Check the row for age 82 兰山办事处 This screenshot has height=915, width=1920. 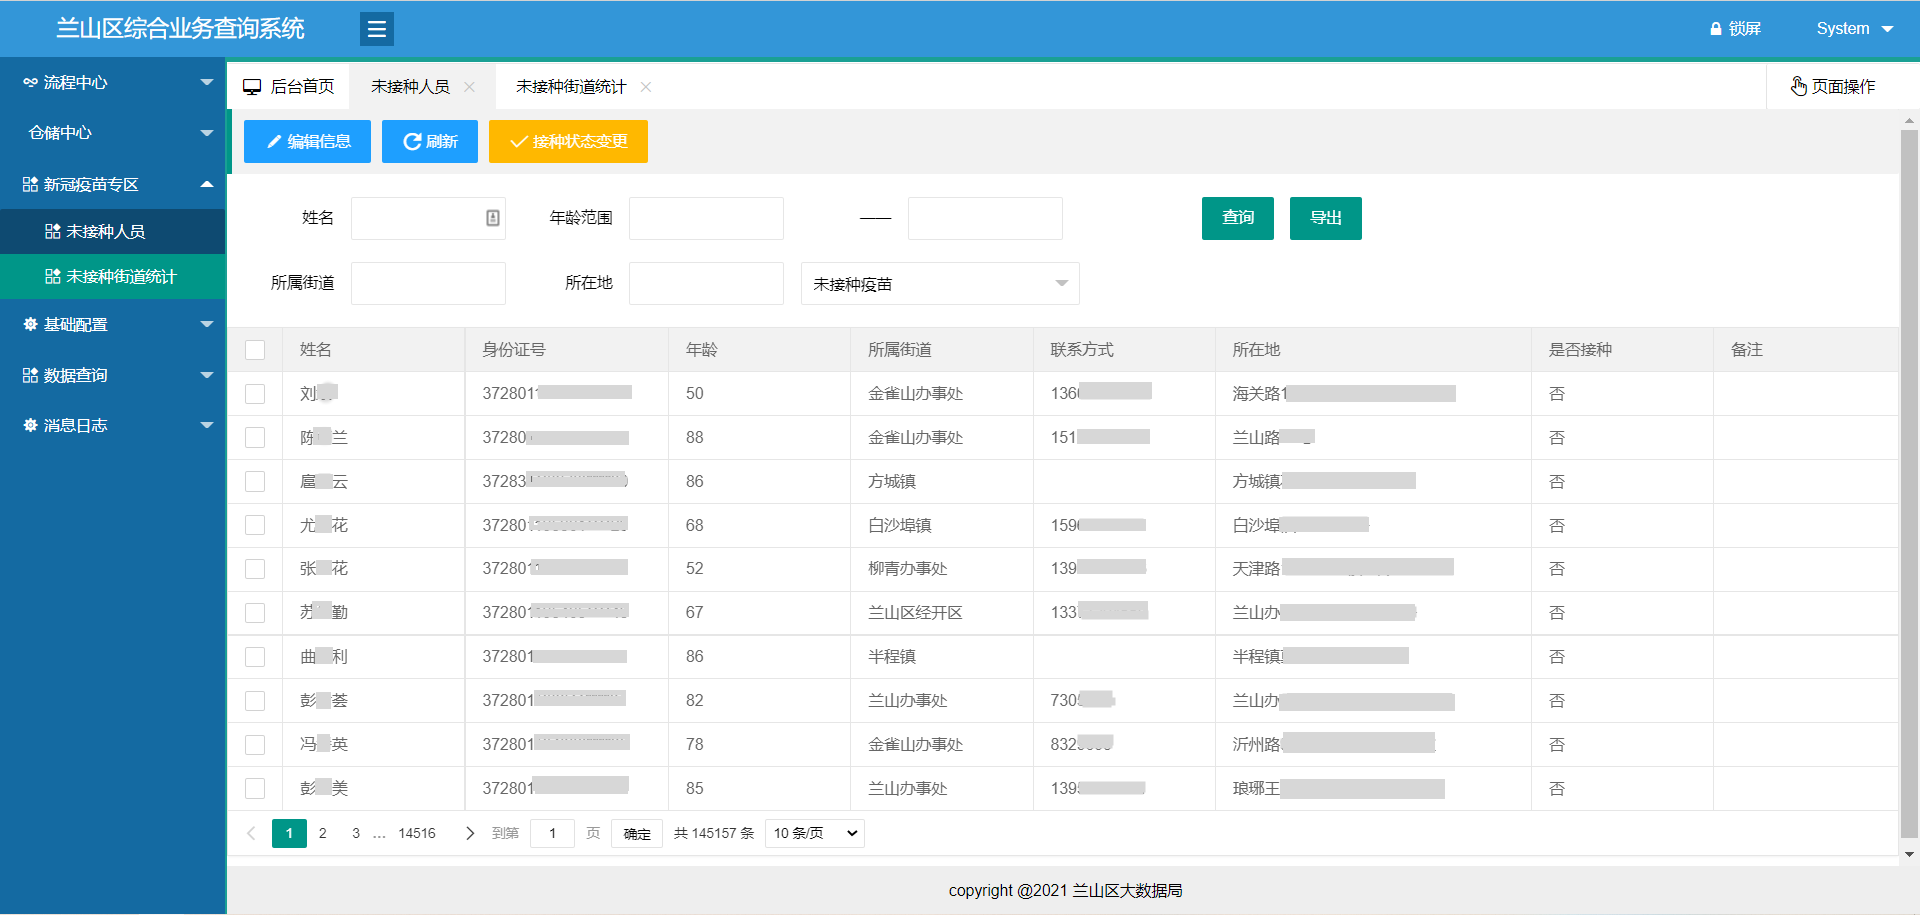click(x=255, y=701)
